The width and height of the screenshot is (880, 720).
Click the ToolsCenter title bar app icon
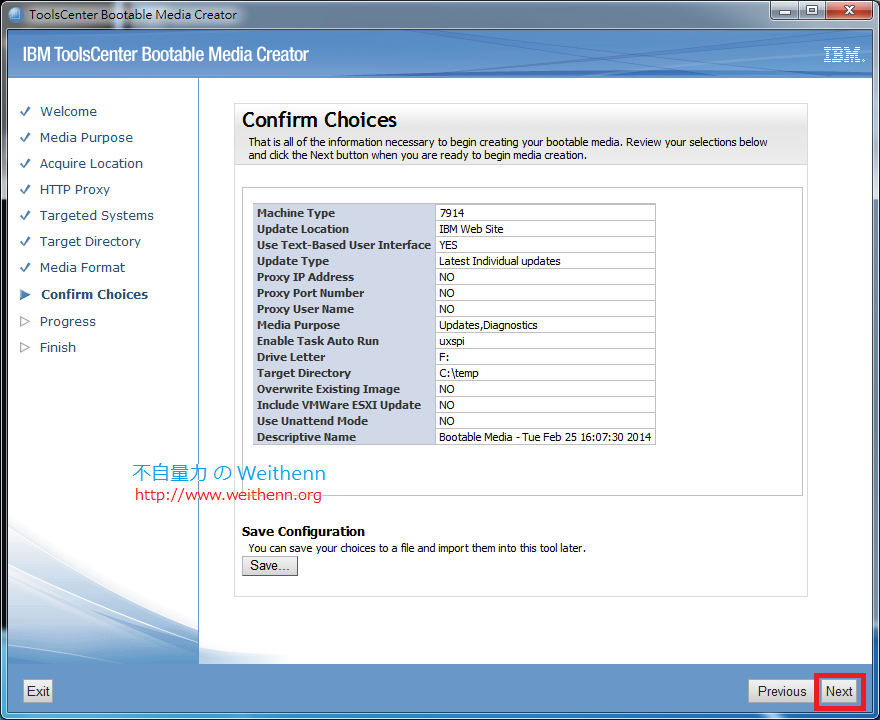(x=15, y=14)
